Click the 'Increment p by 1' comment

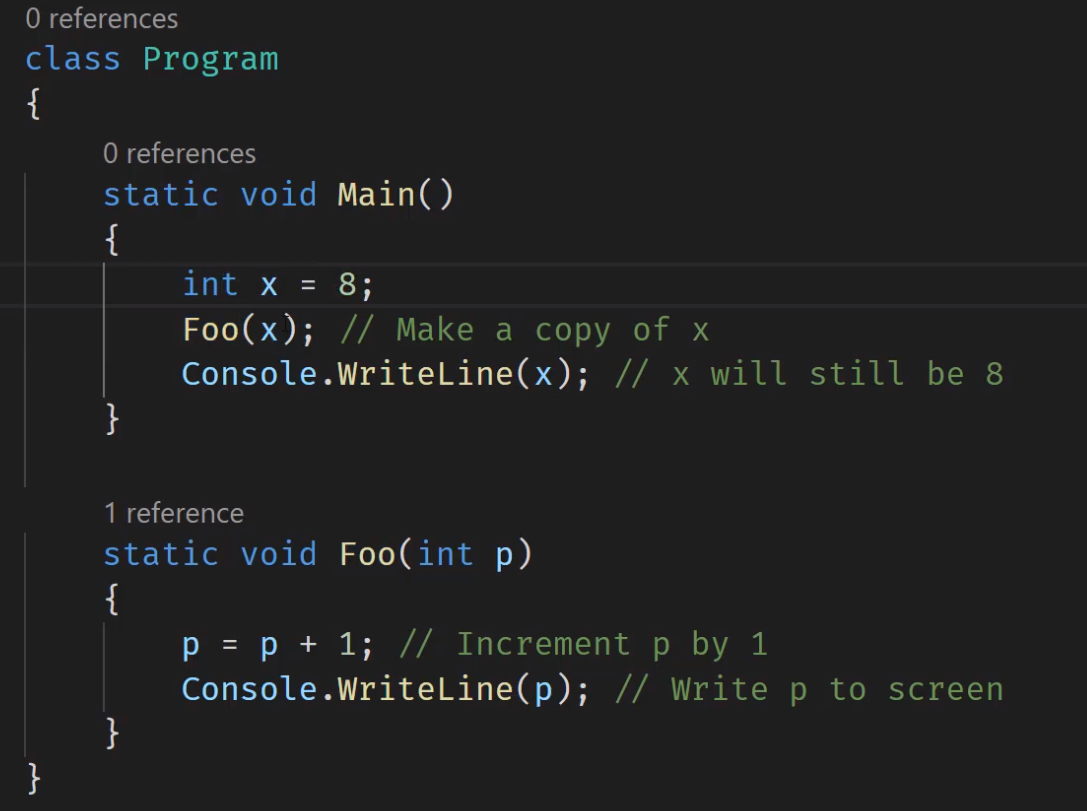(583, 644)
